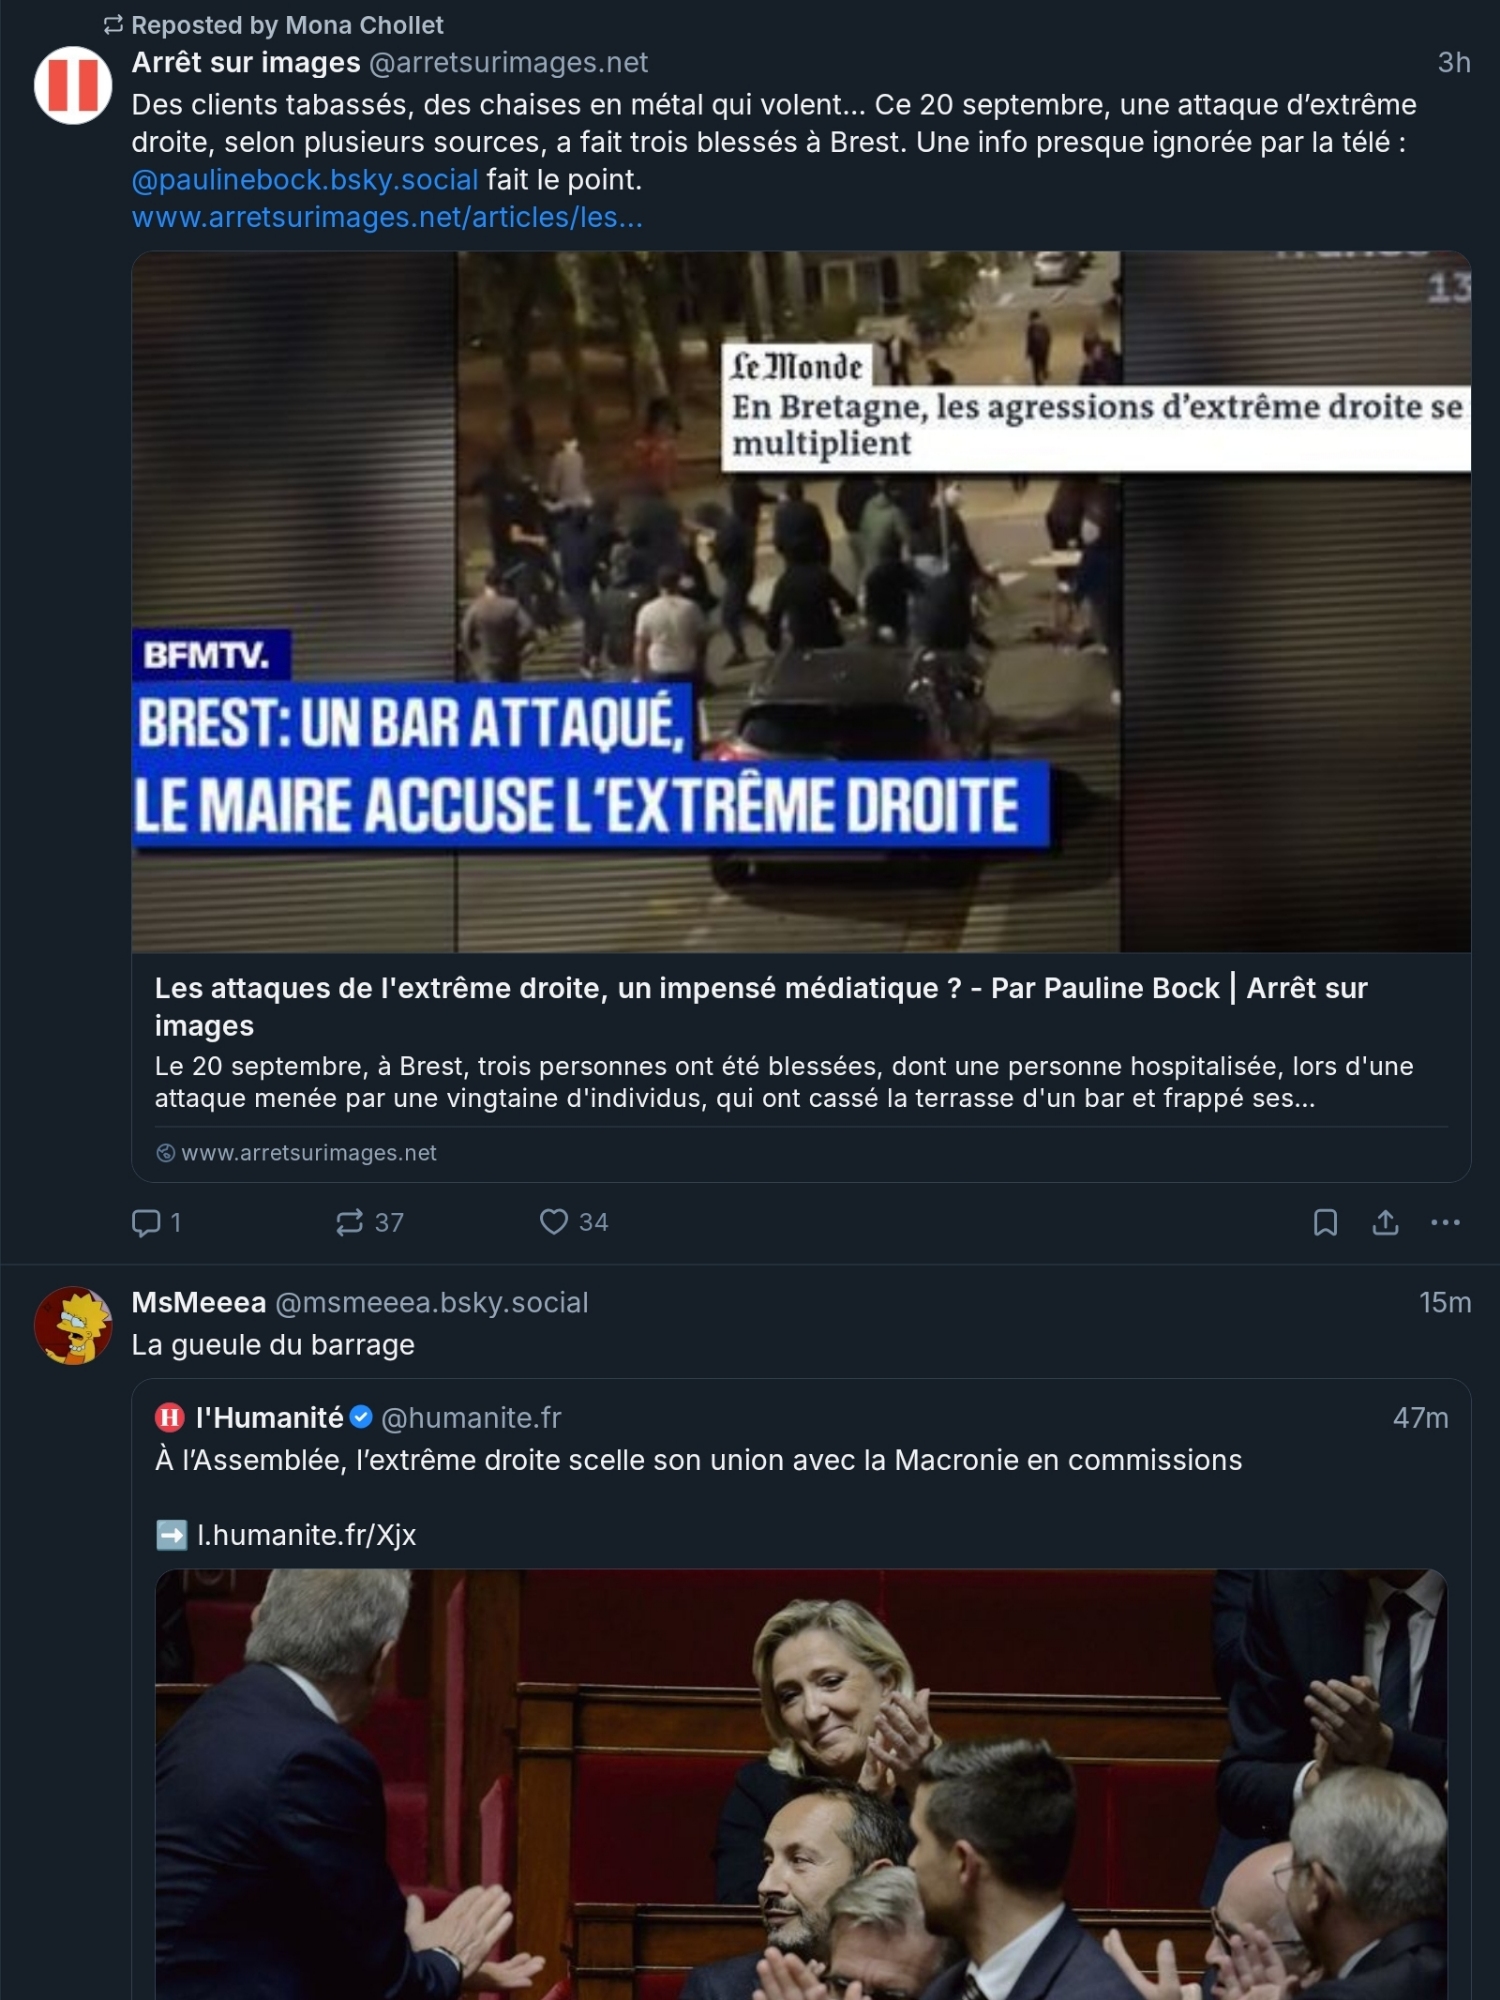Image resolution: width=1500 pixels, height=2000 pixels.
Task: Click the @paulinebock.bsky.social mention
Action: click(x=305, y=180)
